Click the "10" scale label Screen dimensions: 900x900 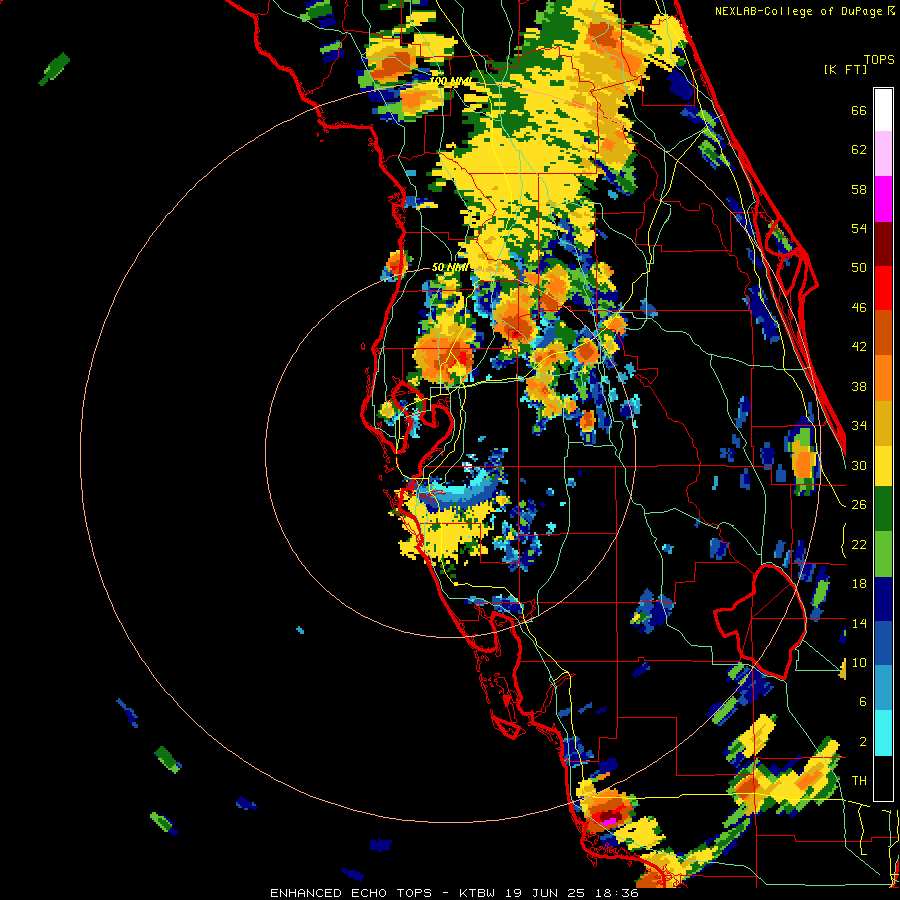pos(859,662)
